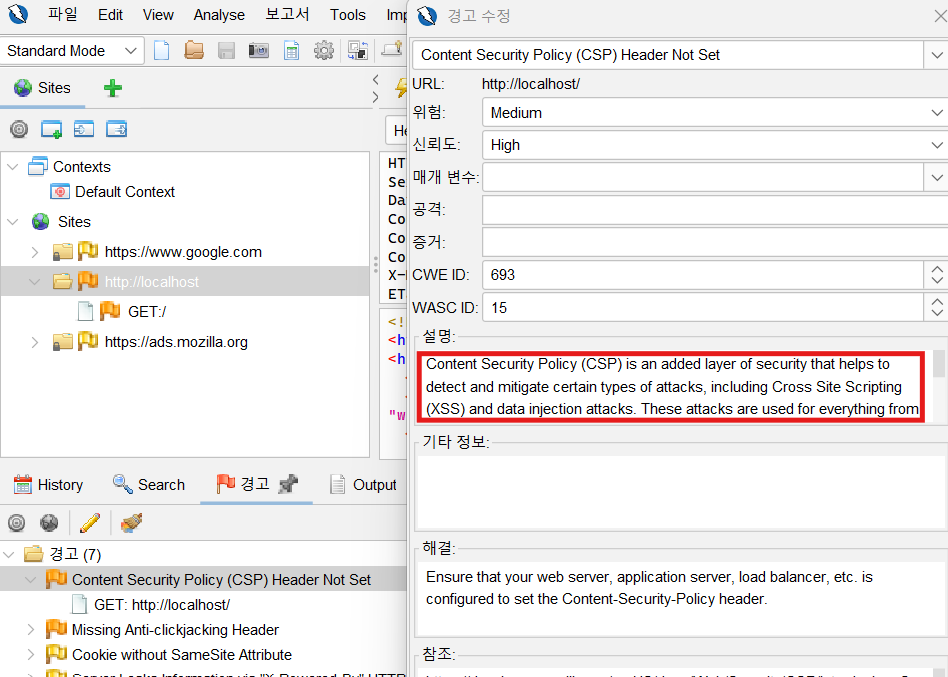This screenshot has width=948, height=677.
Task: Click the Import Context icon
Action: coord(83,129)
